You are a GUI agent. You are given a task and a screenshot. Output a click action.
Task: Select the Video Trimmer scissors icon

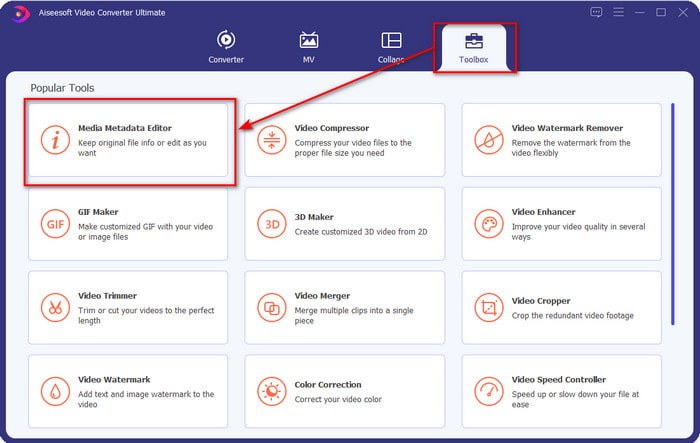click(x=55, y=307)
